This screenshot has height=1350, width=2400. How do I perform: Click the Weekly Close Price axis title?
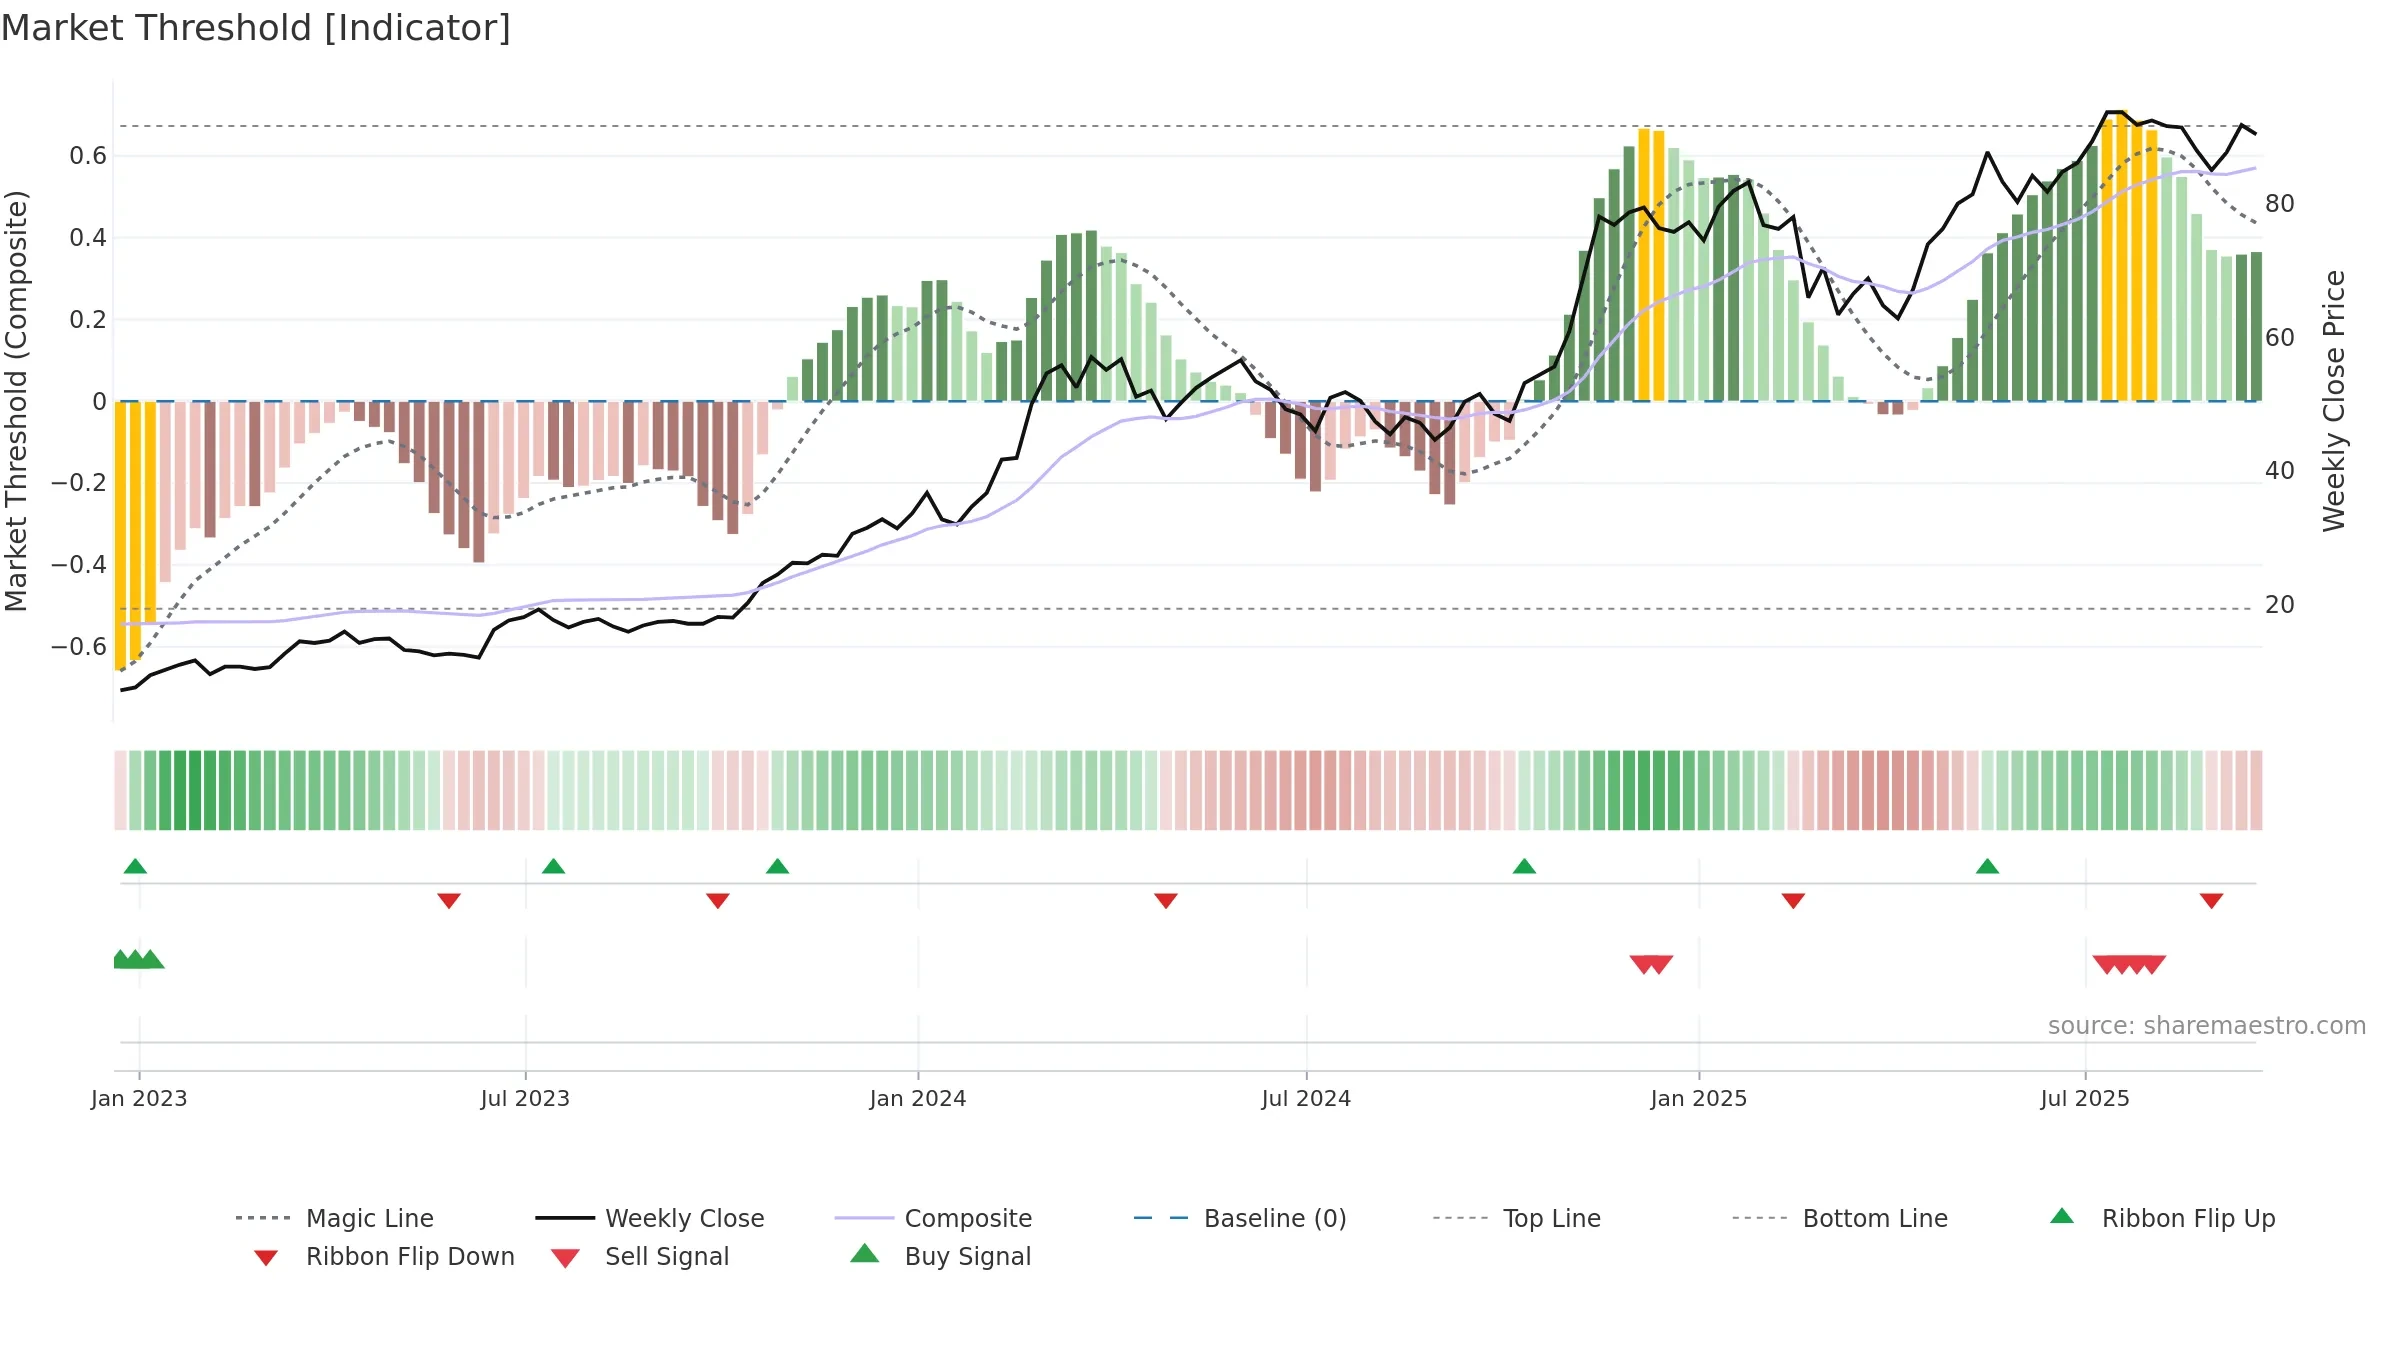point(2334,401)
